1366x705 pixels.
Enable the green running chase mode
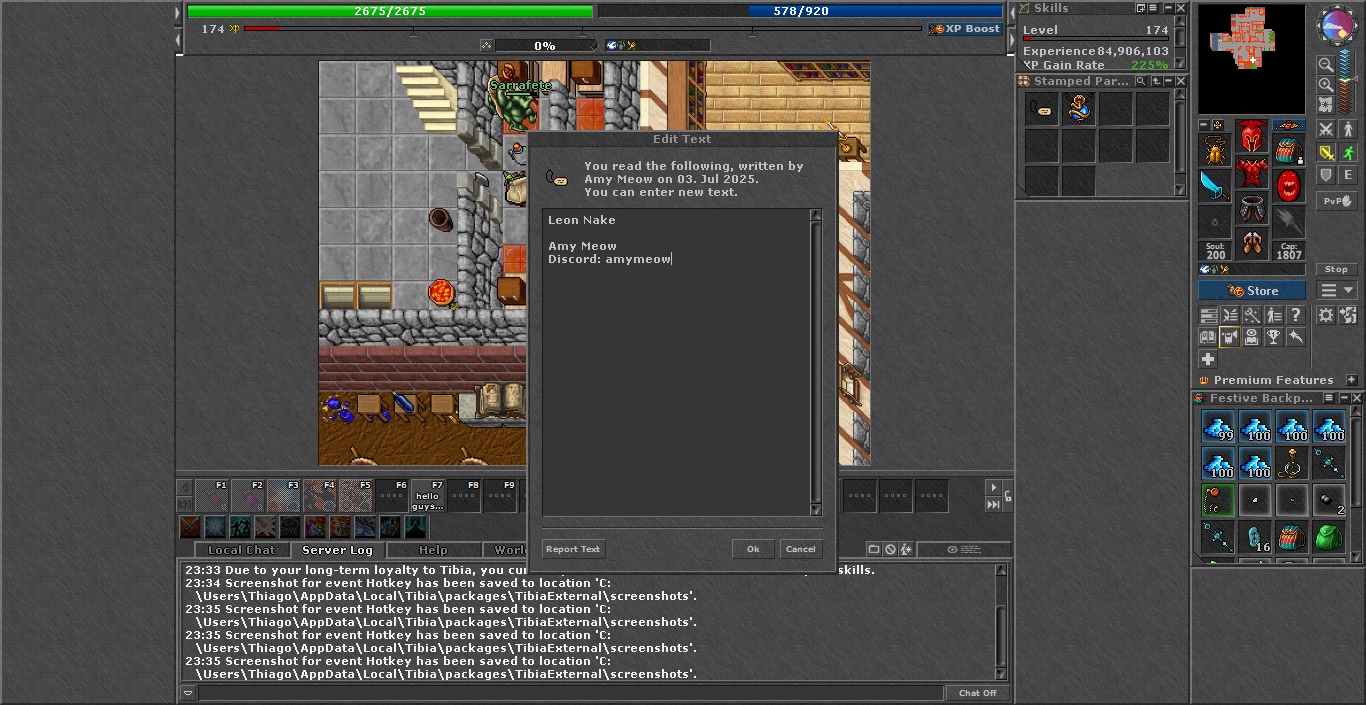[1348, 153]
